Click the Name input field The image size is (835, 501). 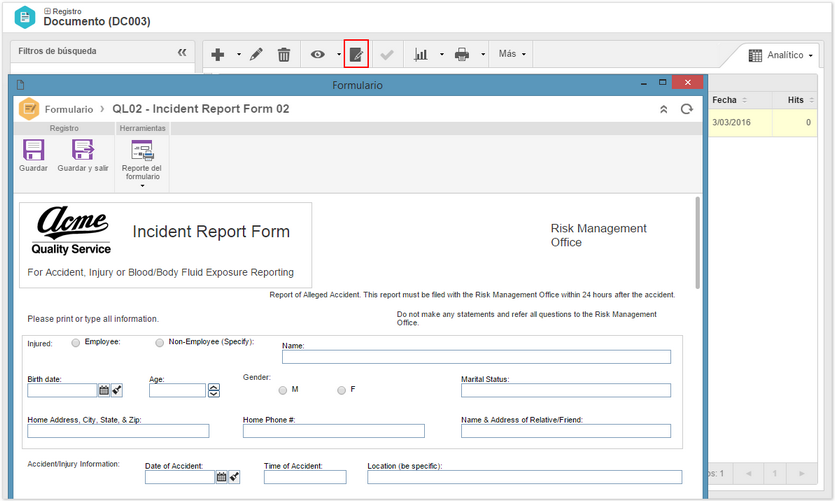tap(476, 357)
